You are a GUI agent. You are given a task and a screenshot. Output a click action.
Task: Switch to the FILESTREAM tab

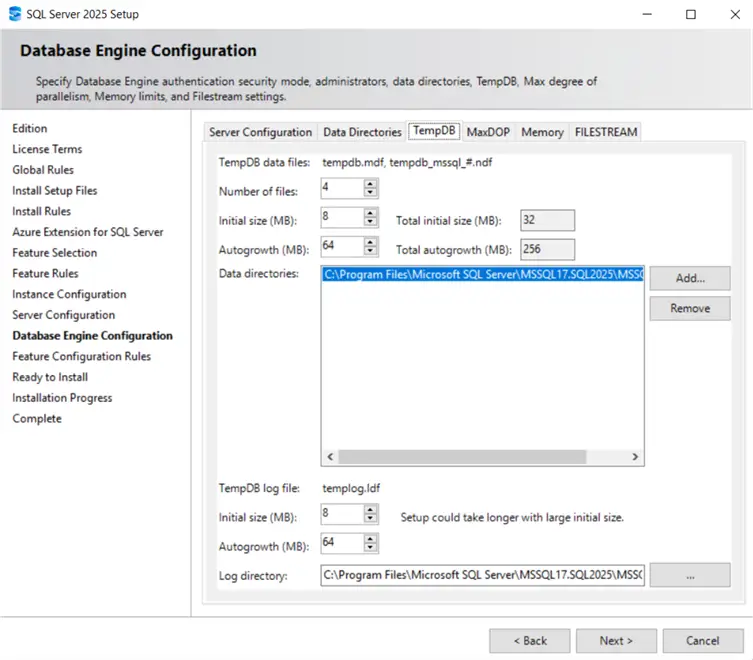click(x=606, y=132)
